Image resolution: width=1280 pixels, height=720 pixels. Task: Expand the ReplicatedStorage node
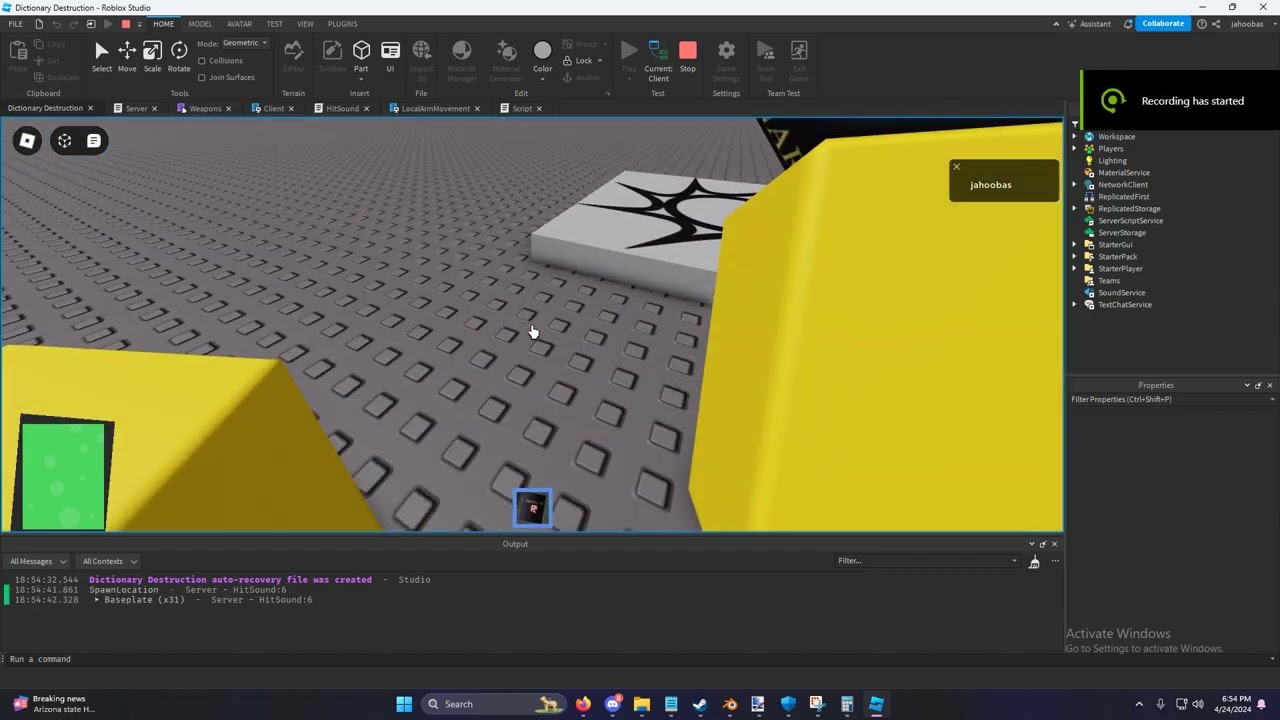[x=1075, y=209]
